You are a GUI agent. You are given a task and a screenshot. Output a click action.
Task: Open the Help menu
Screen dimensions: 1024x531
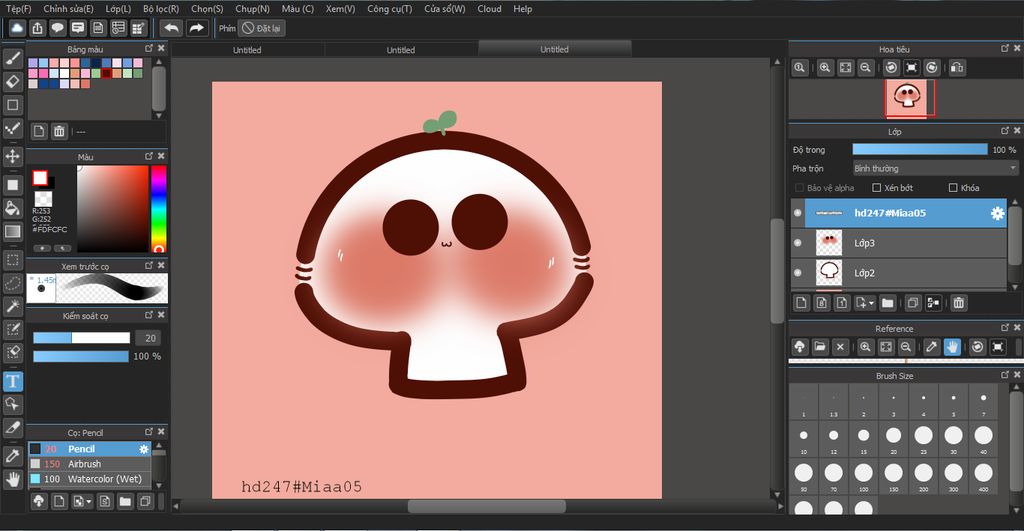(x=522, y=9)
